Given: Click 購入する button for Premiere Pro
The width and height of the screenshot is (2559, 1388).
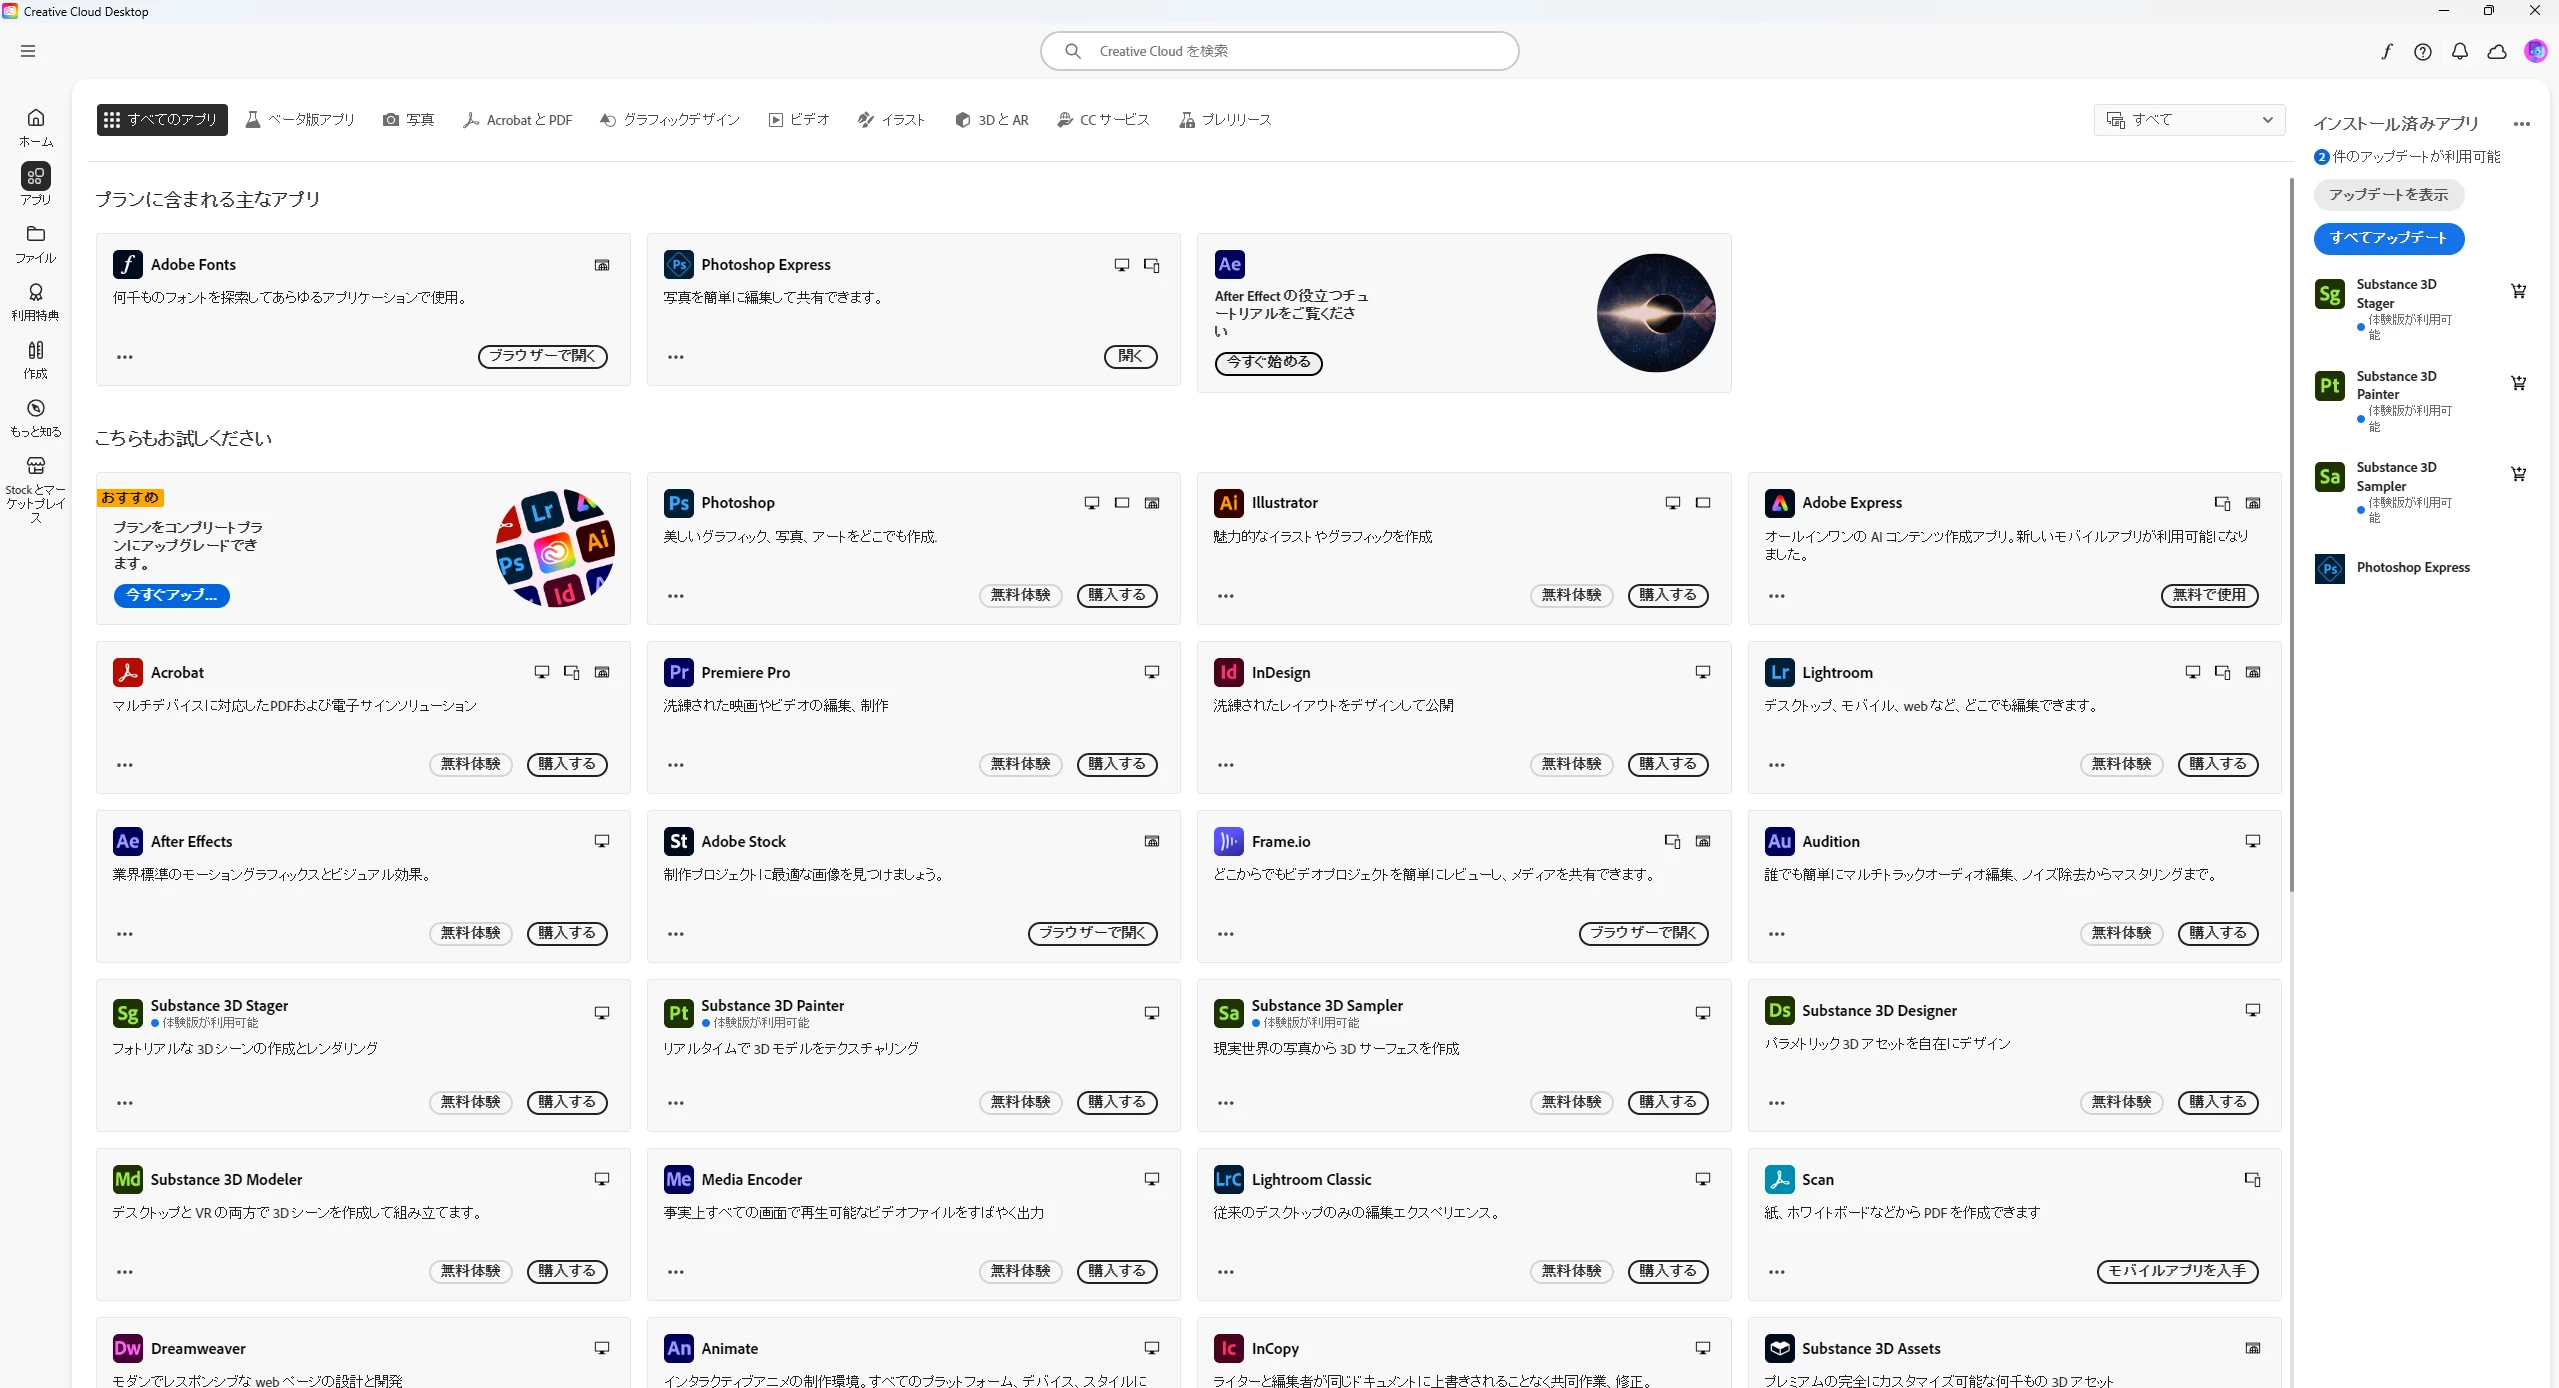Looking at the screenshot, I should tap(1116, 764).
